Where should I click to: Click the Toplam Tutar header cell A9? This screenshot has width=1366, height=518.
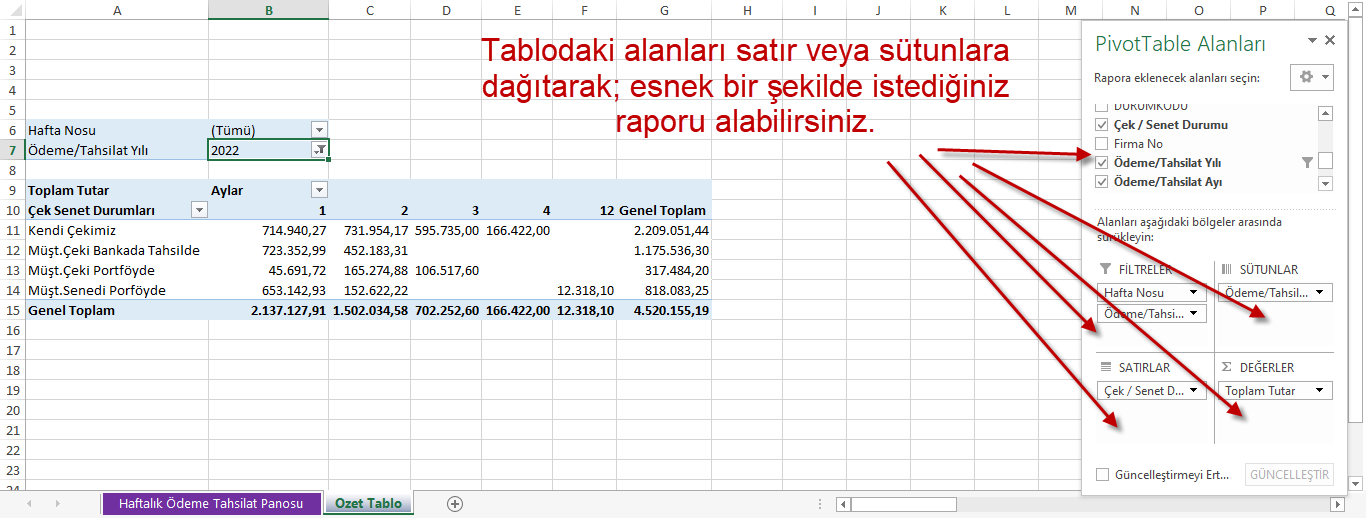point(117,190)
